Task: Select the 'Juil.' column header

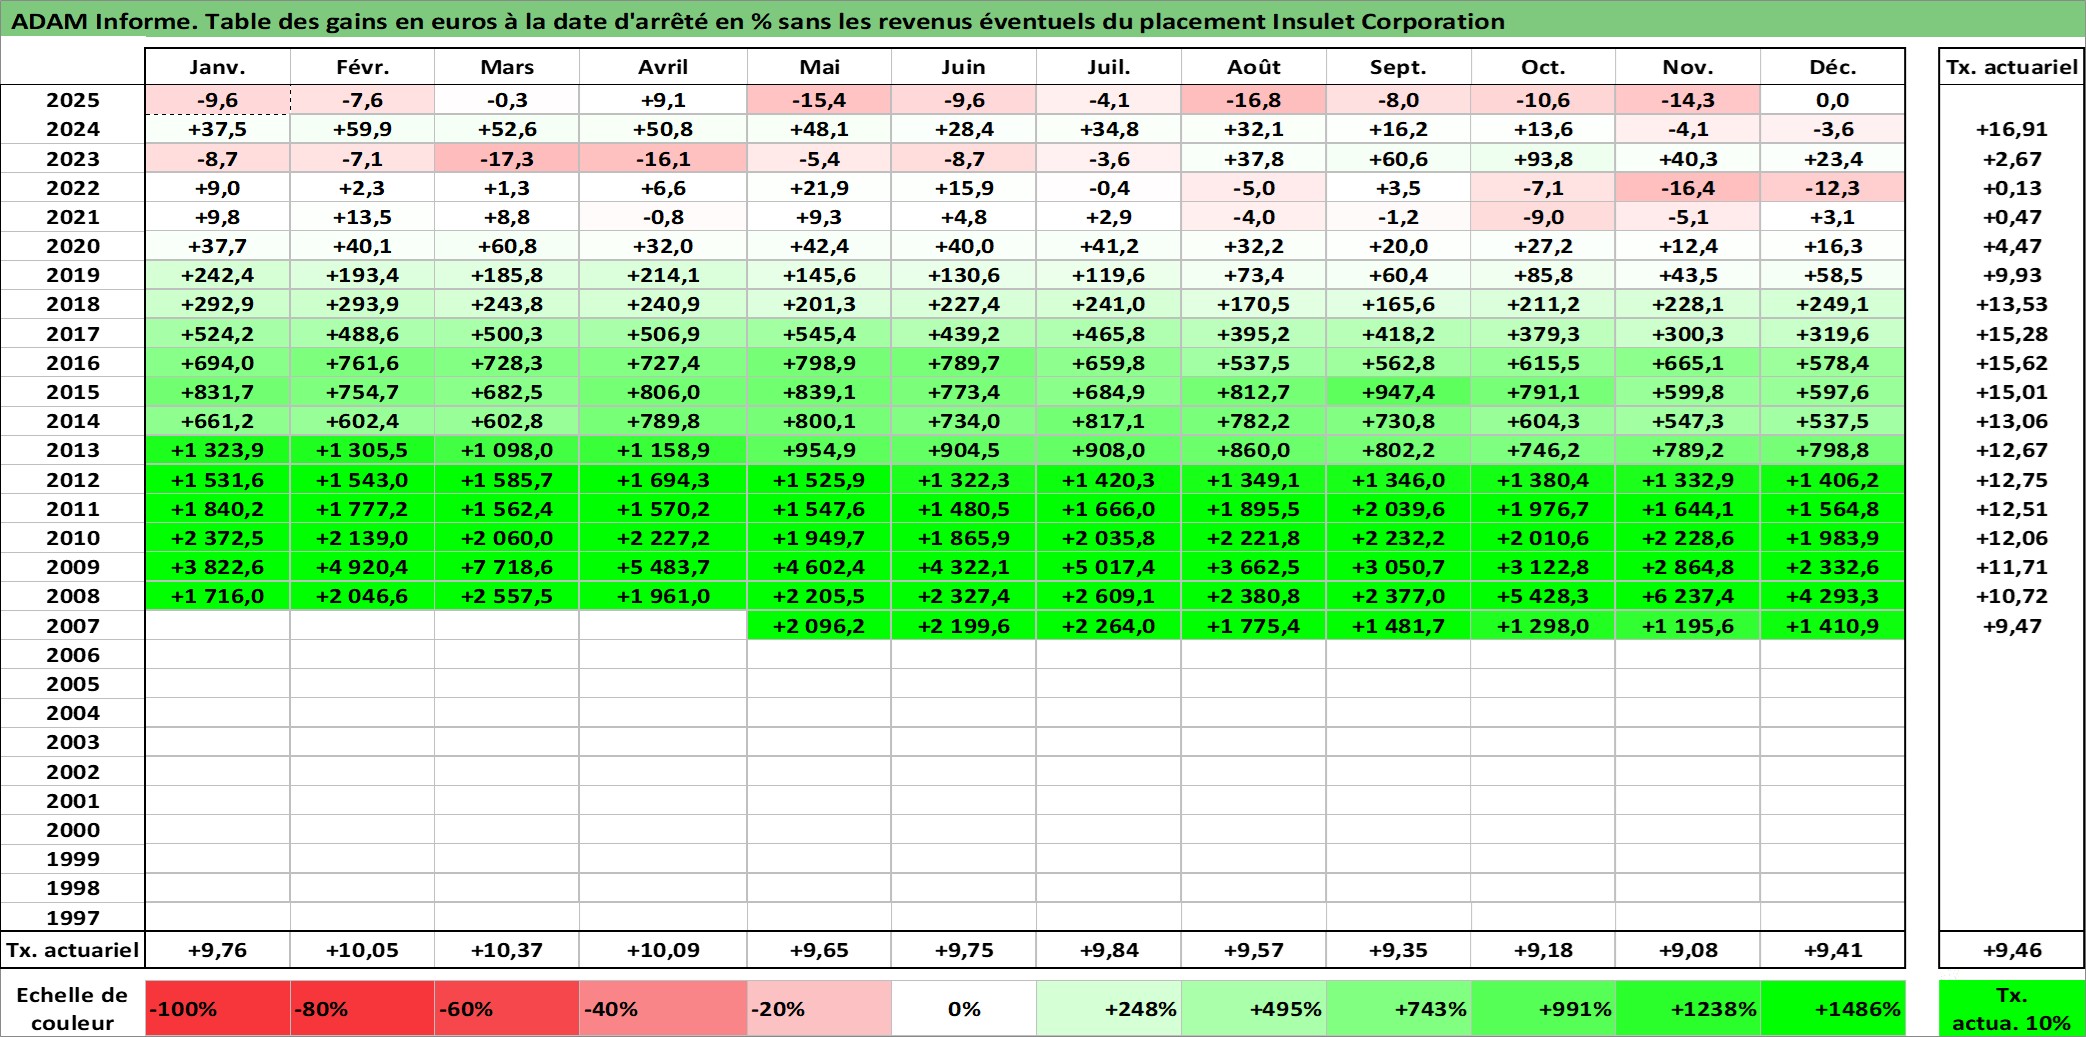Action: [1109, 67]
